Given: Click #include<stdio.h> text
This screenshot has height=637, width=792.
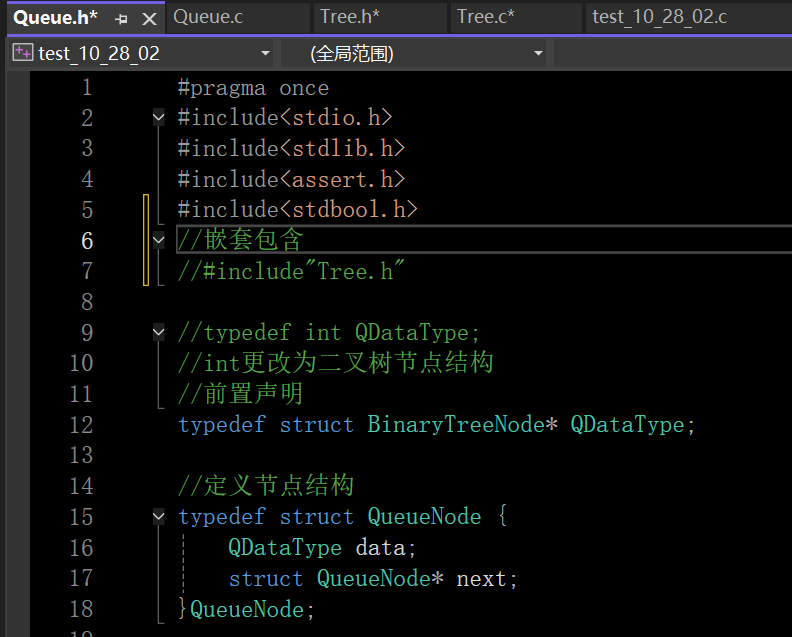Looking at the screenshot, I should (285, 118).
